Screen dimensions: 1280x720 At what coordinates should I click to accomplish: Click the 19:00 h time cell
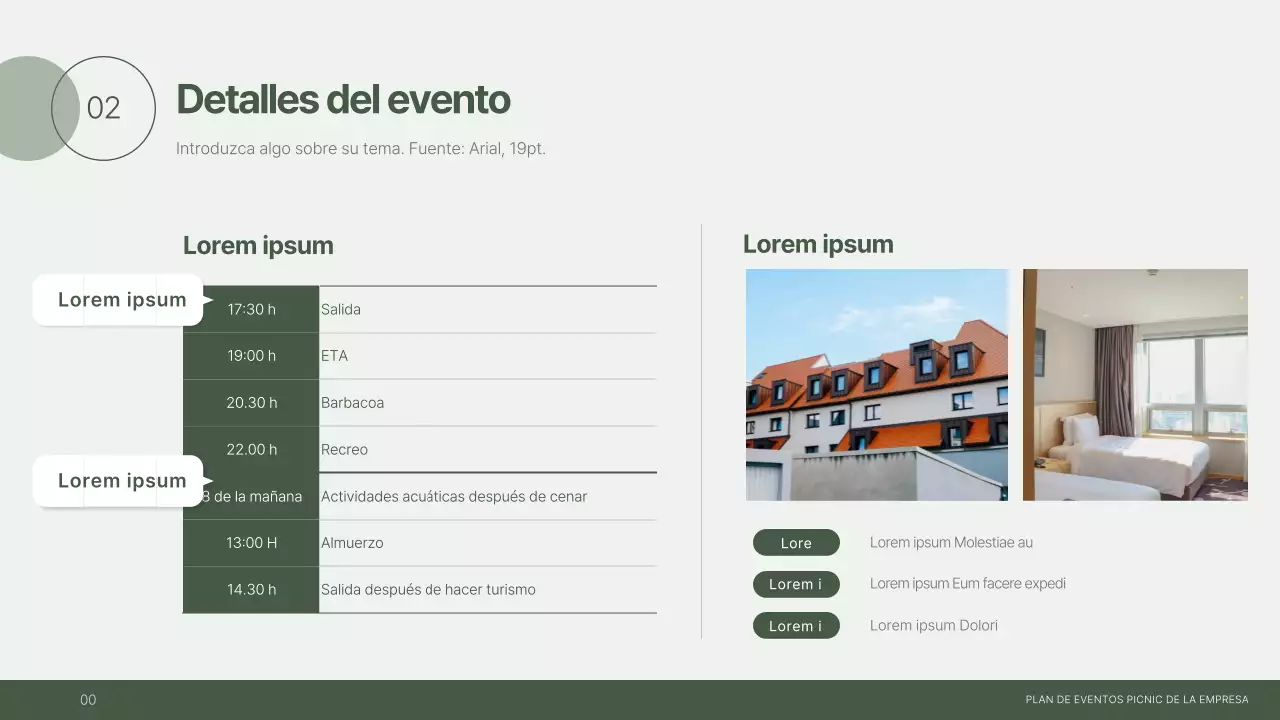tap(251, 356)
